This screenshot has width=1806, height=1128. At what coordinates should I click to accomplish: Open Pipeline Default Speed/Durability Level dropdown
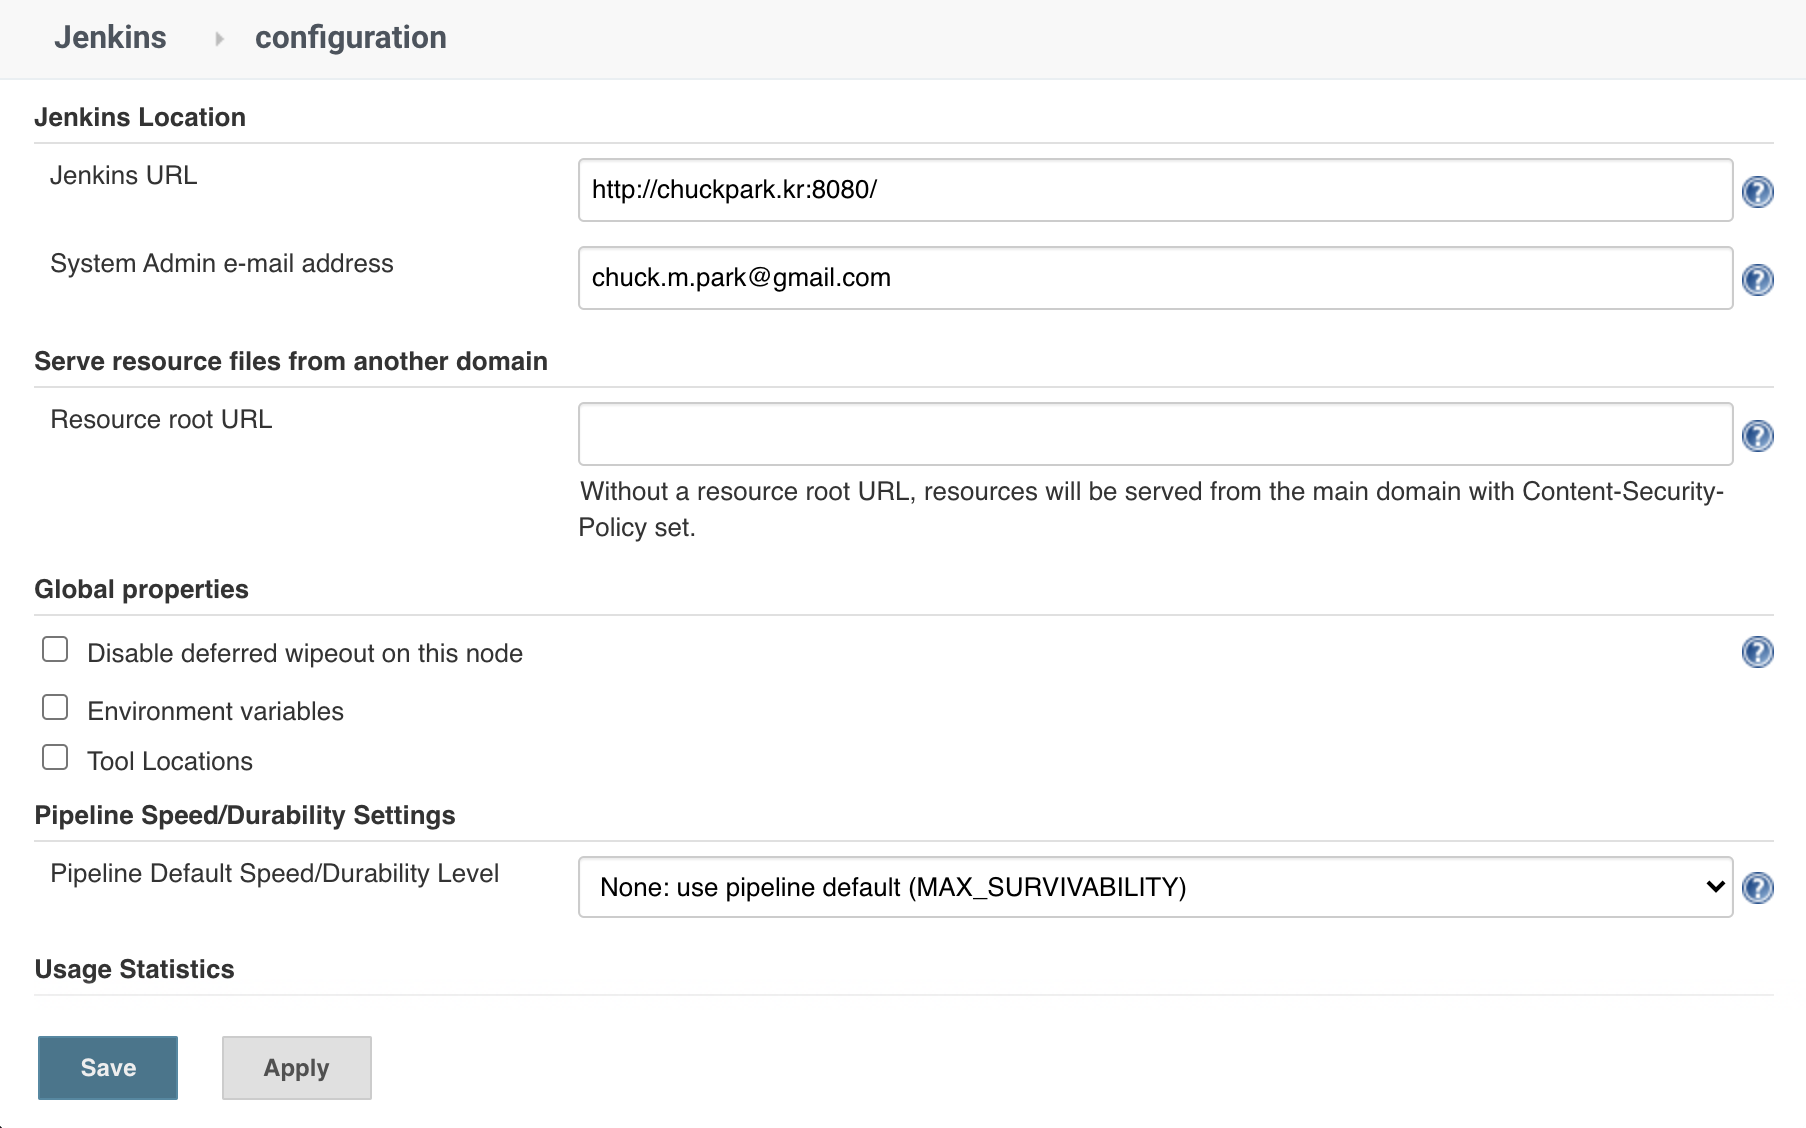1155,887
